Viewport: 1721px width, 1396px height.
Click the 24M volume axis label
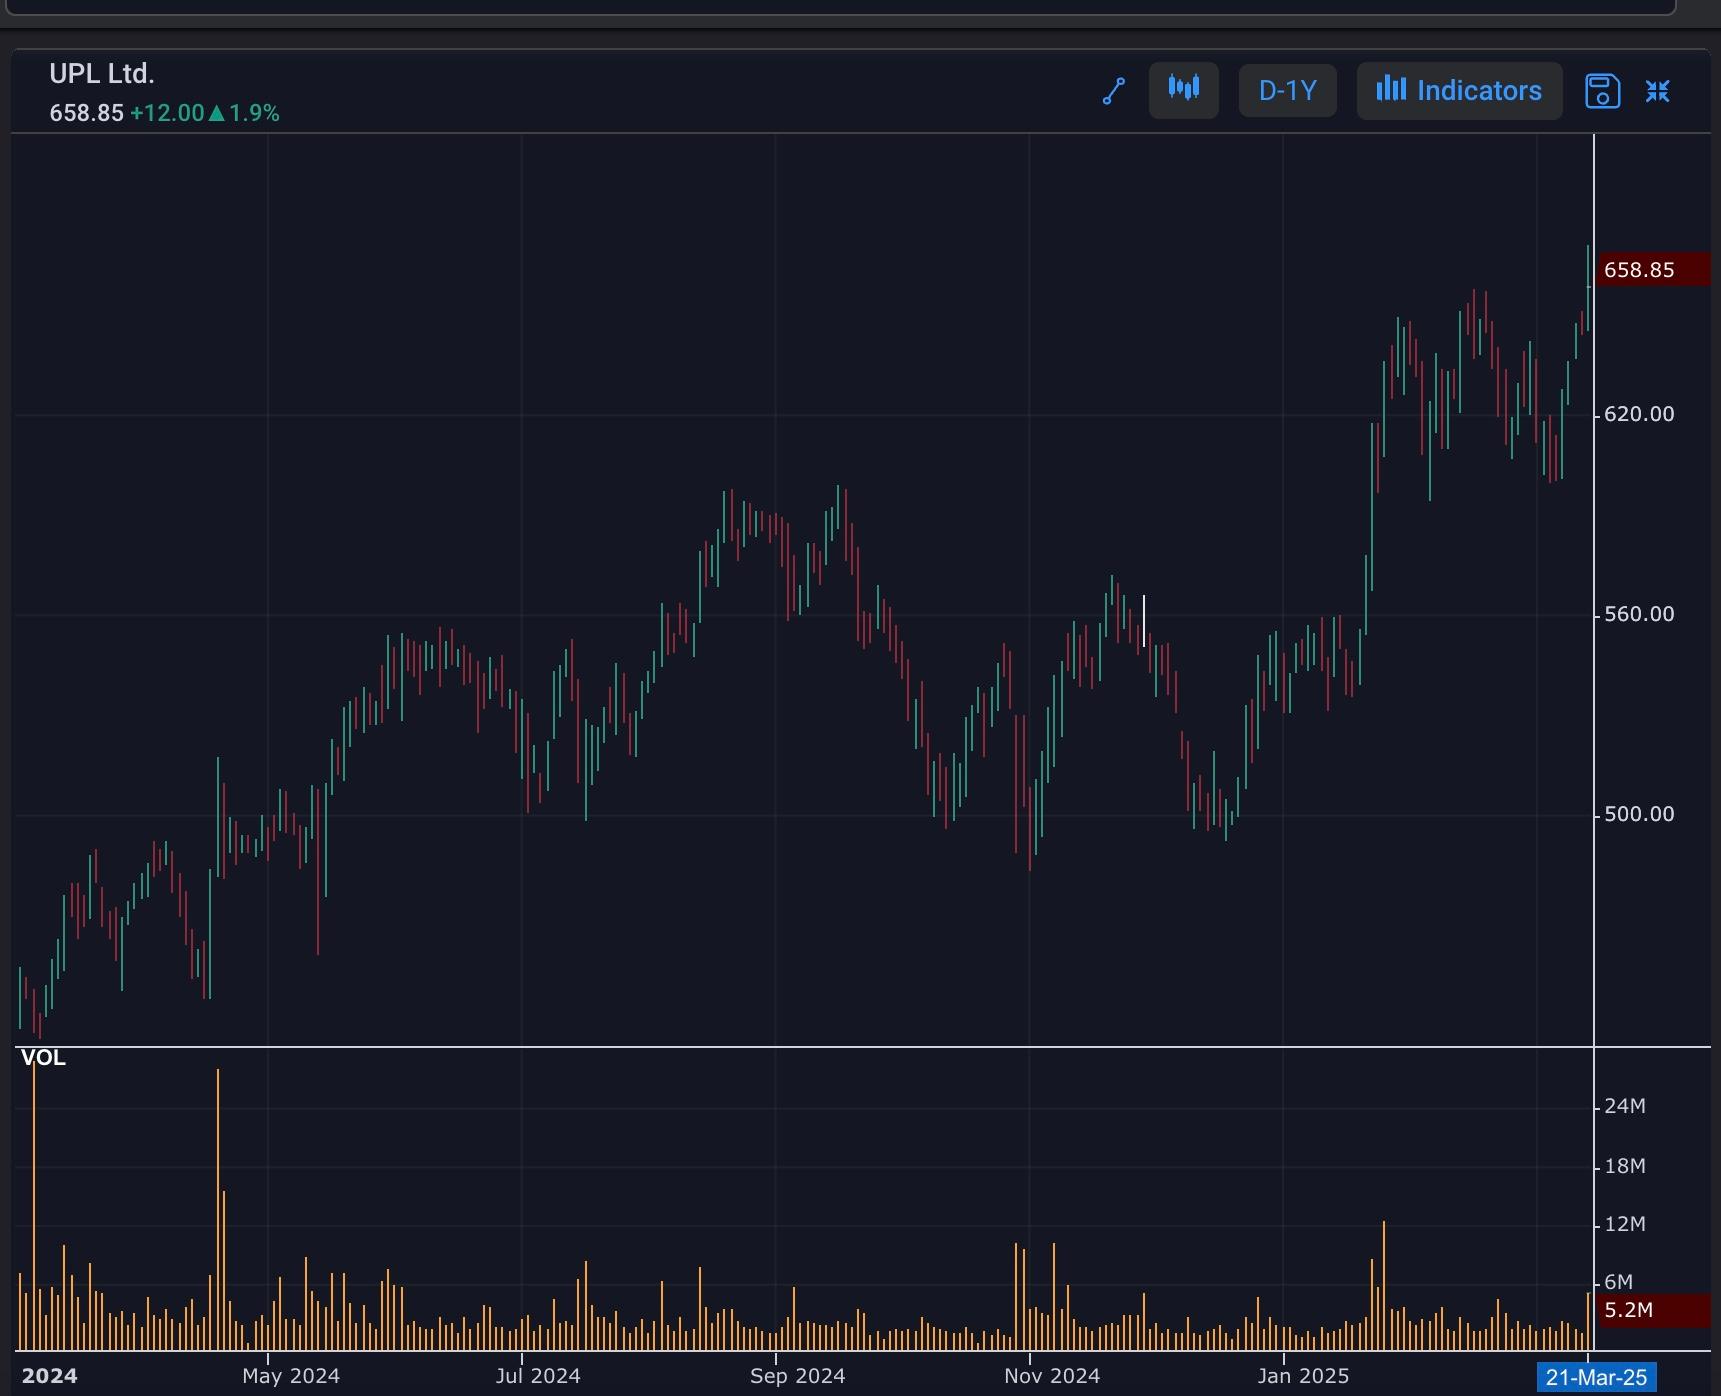1625,1106
